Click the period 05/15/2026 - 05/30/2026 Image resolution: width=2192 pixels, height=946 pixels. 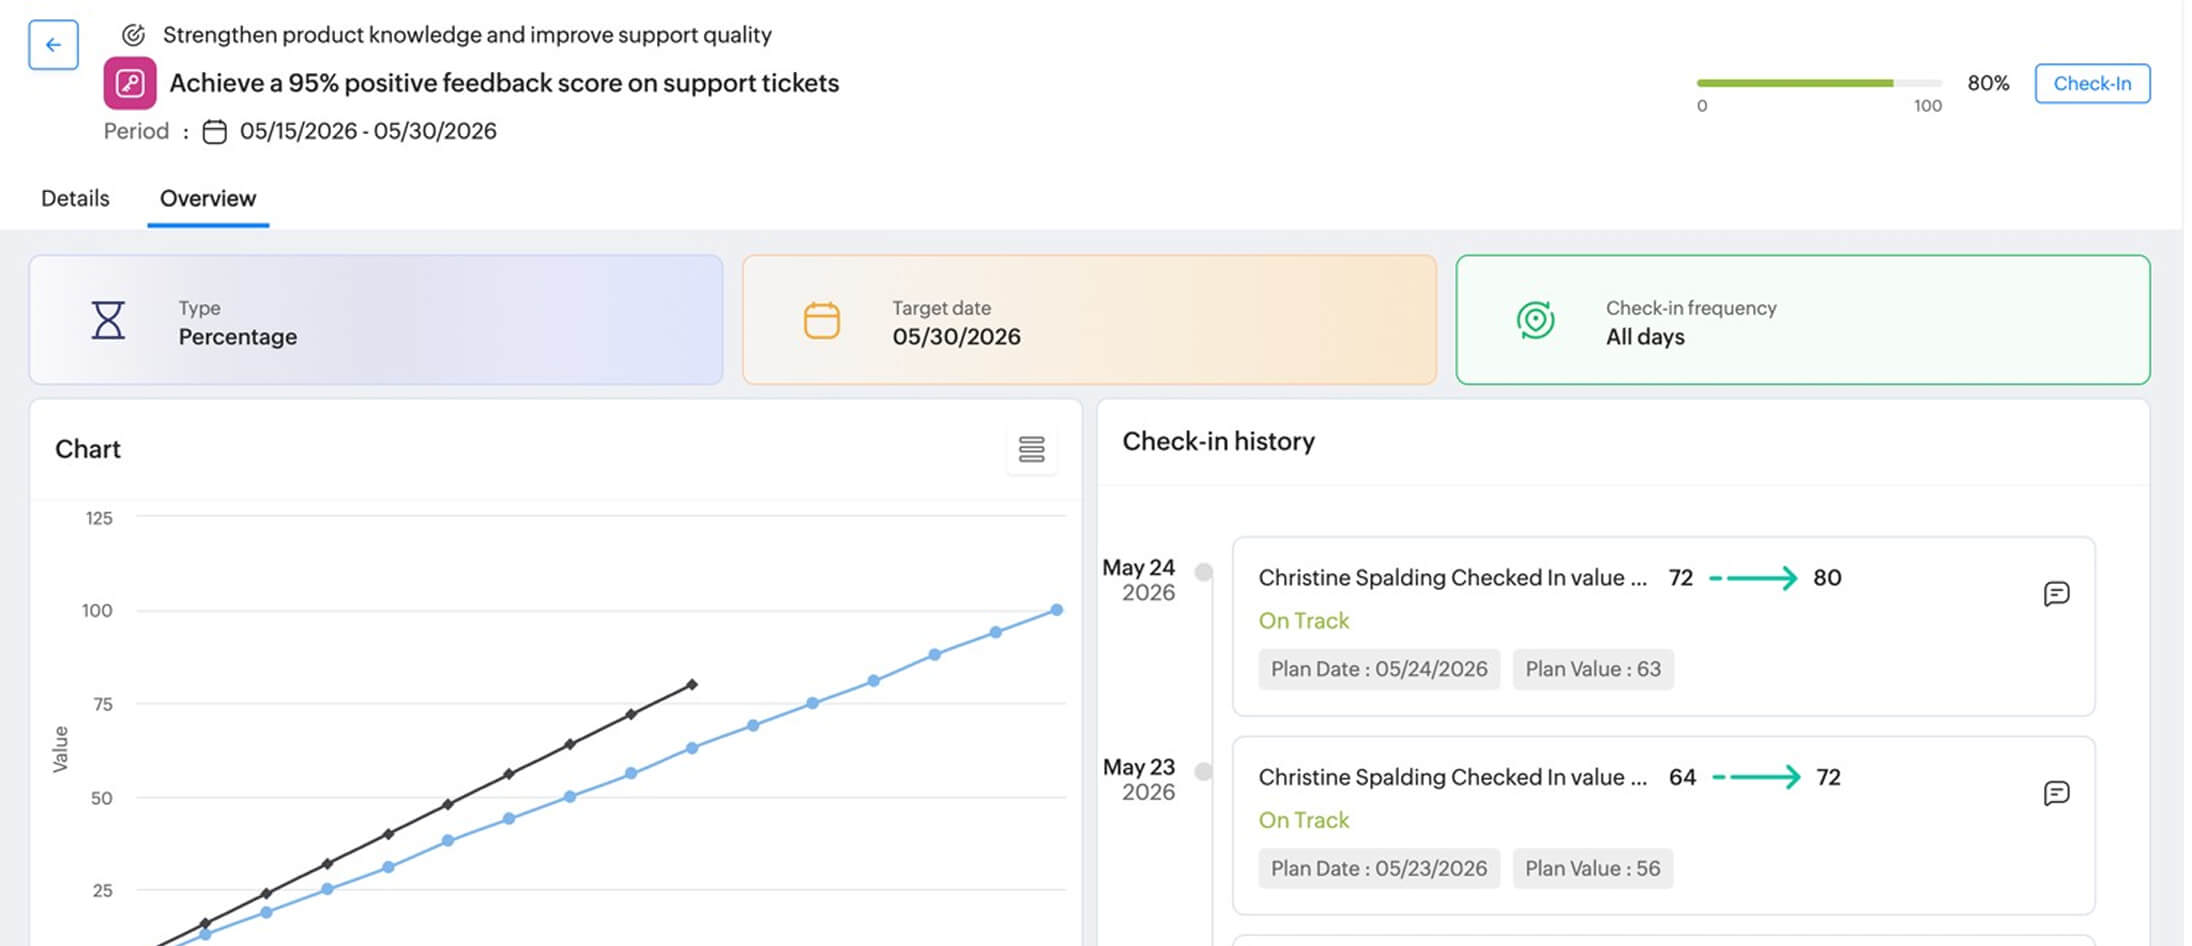pyautogui.click(x=368, y=131)
